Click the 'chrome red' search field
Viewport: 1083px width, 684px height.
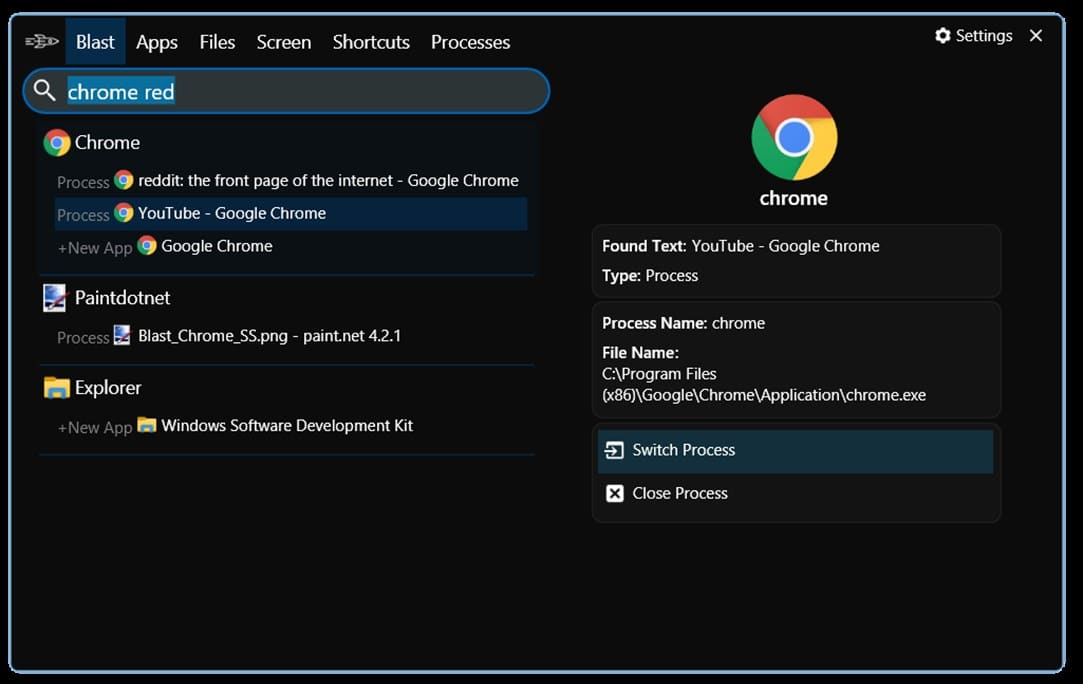point(286,91)
